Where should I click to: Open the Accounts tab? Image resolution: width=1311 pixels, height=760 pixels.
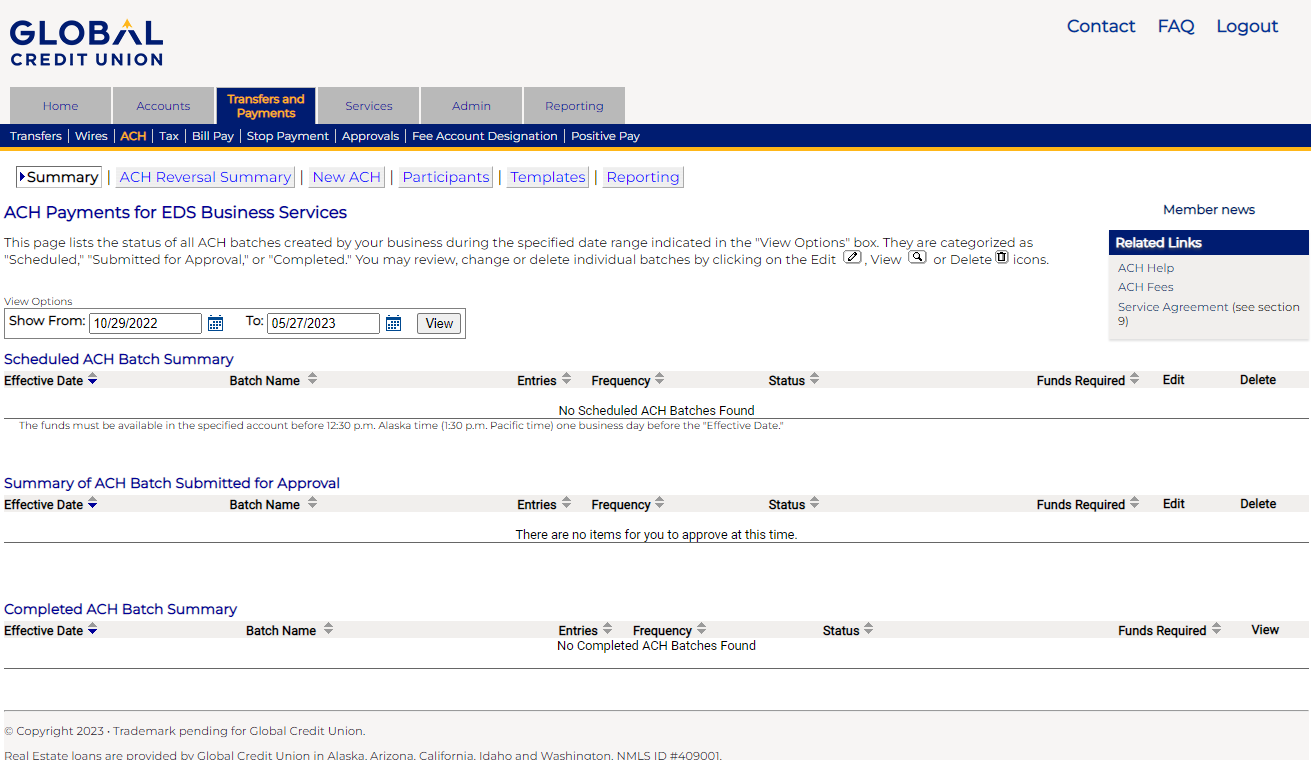point(163,106)
